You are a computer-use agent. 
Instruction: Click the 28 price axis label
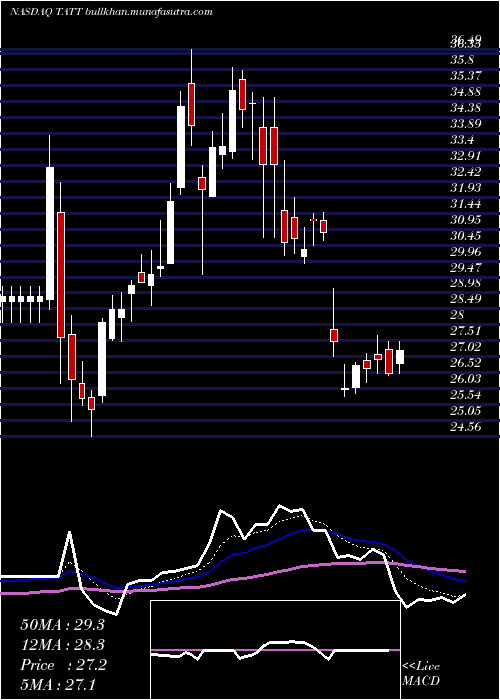coord(458,315)
